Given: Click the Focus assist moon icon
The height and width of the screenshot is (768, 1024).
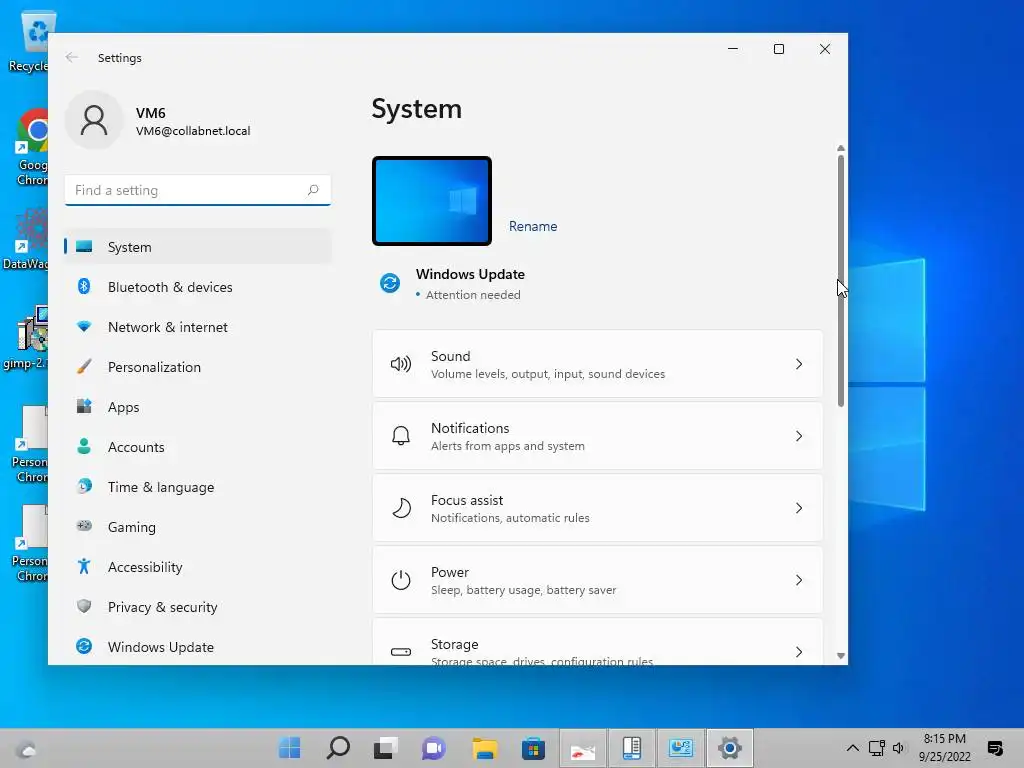Looking at the screenshot, I should (x=400, y=507).
